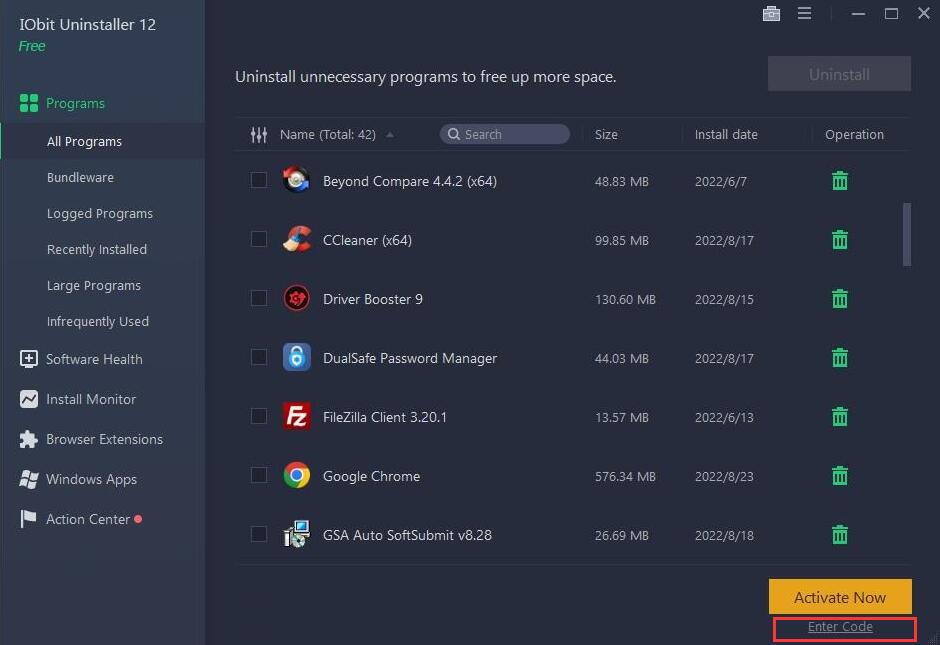
Task: Click inside the Search field
Action: coord(505,134)
